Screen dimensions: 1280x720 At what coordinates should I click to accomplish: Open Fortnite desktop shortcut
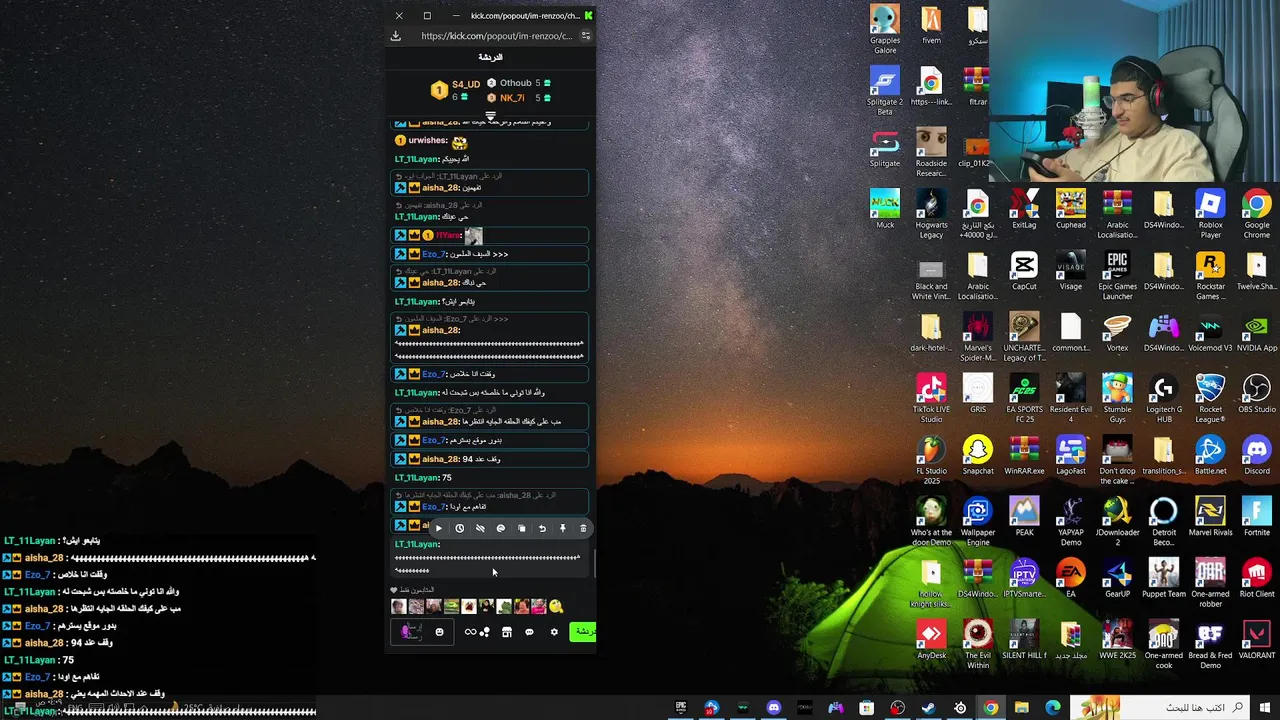1257,516
